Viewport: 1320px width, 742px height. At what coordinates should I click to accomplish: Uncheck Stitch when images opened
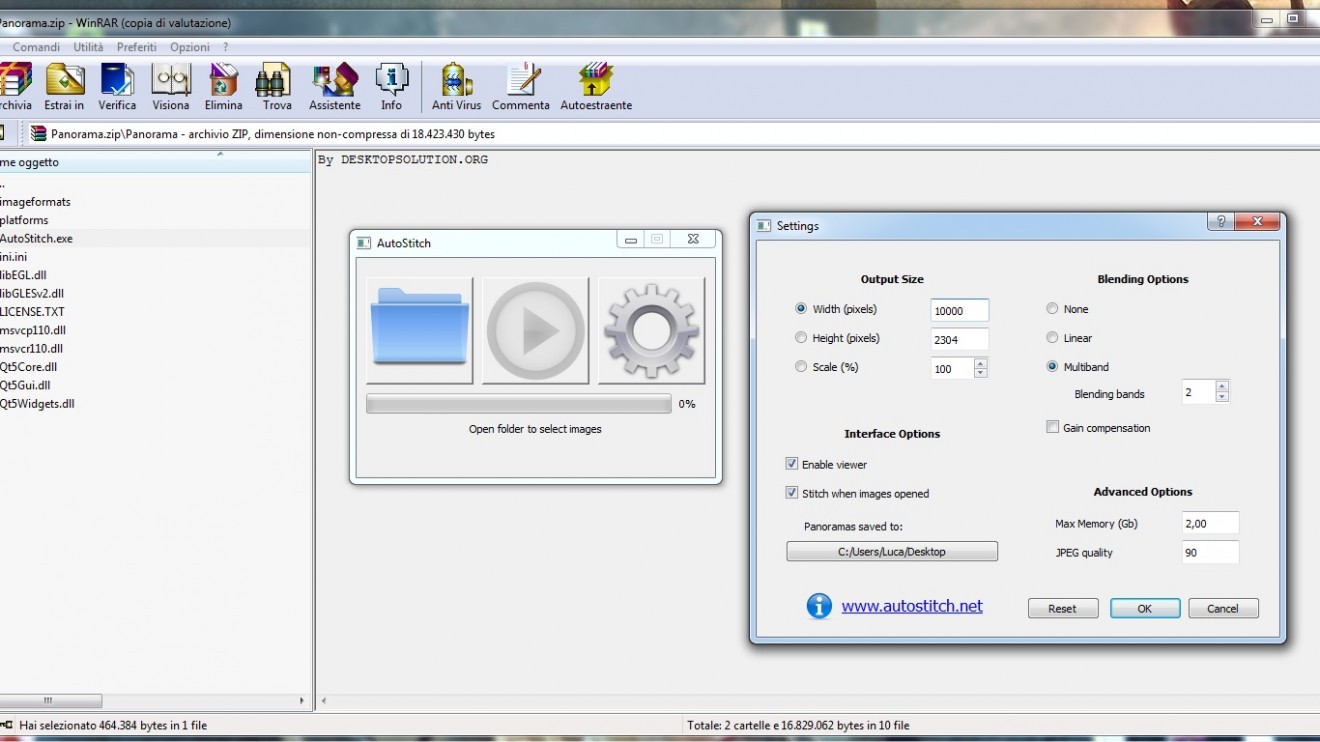(x=792, y=493)
